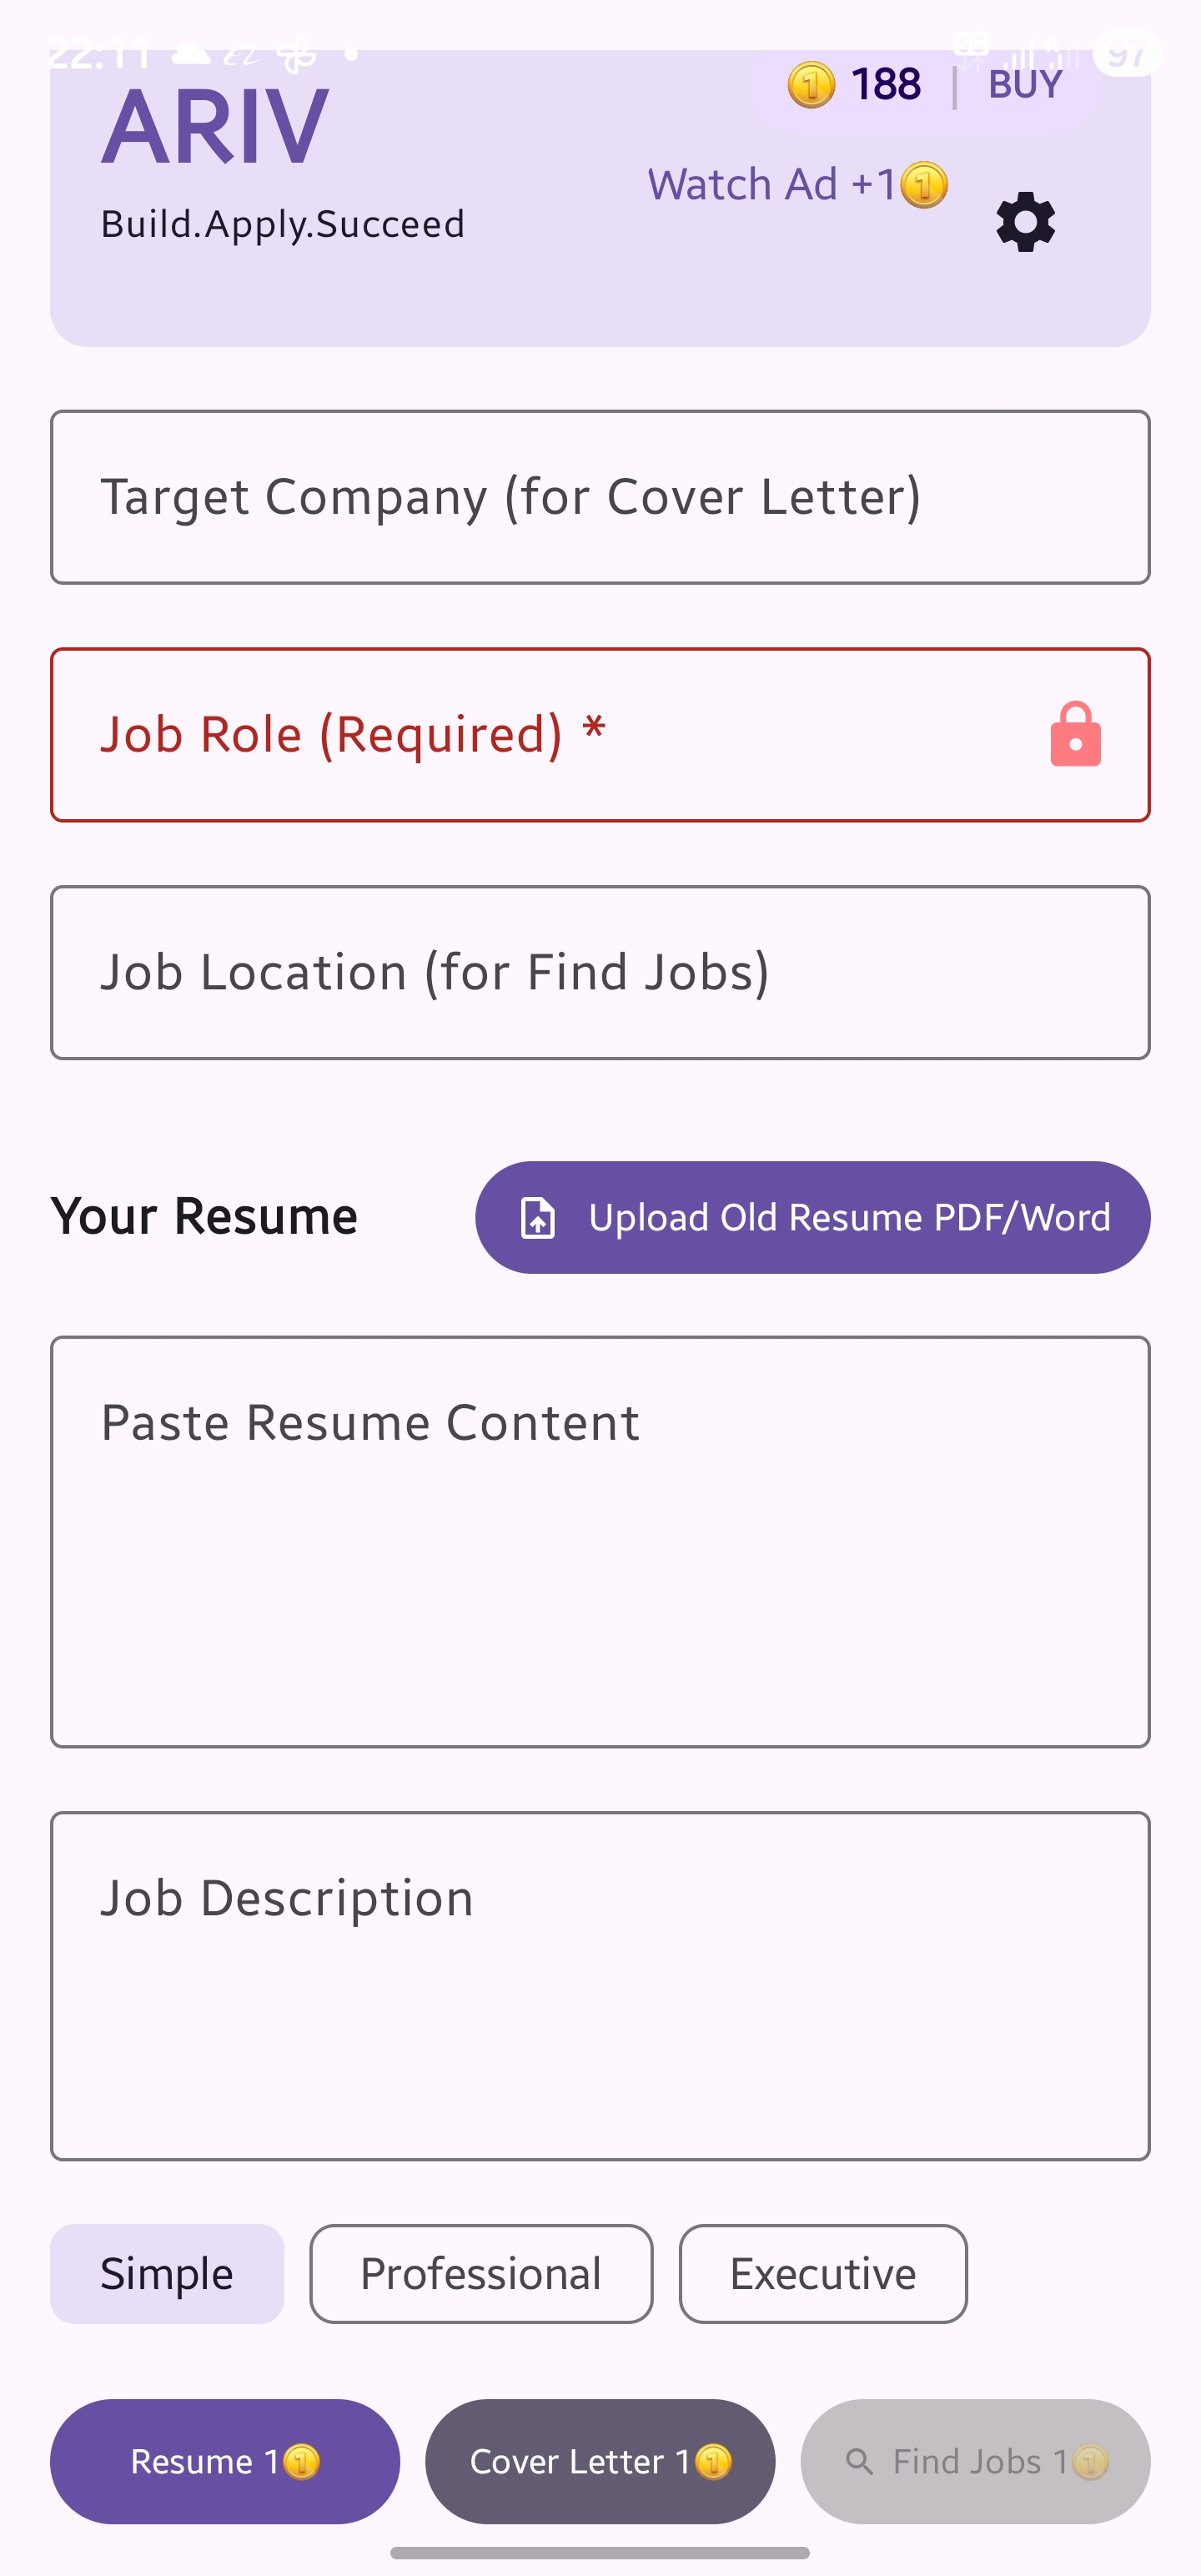1201x2576 pixels.
Task: Click the lock icon on Job Role field
Action: pyautogui.click(x=1074, y=734)
